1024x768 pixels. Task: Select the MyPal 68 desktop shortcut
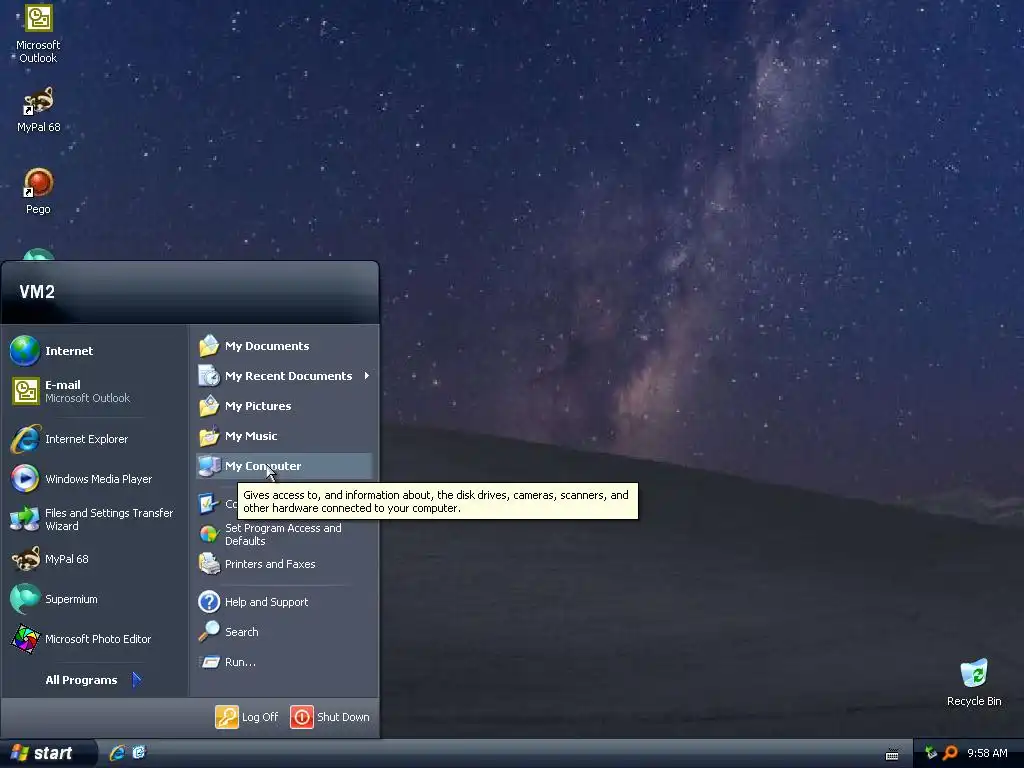point(39,109)
